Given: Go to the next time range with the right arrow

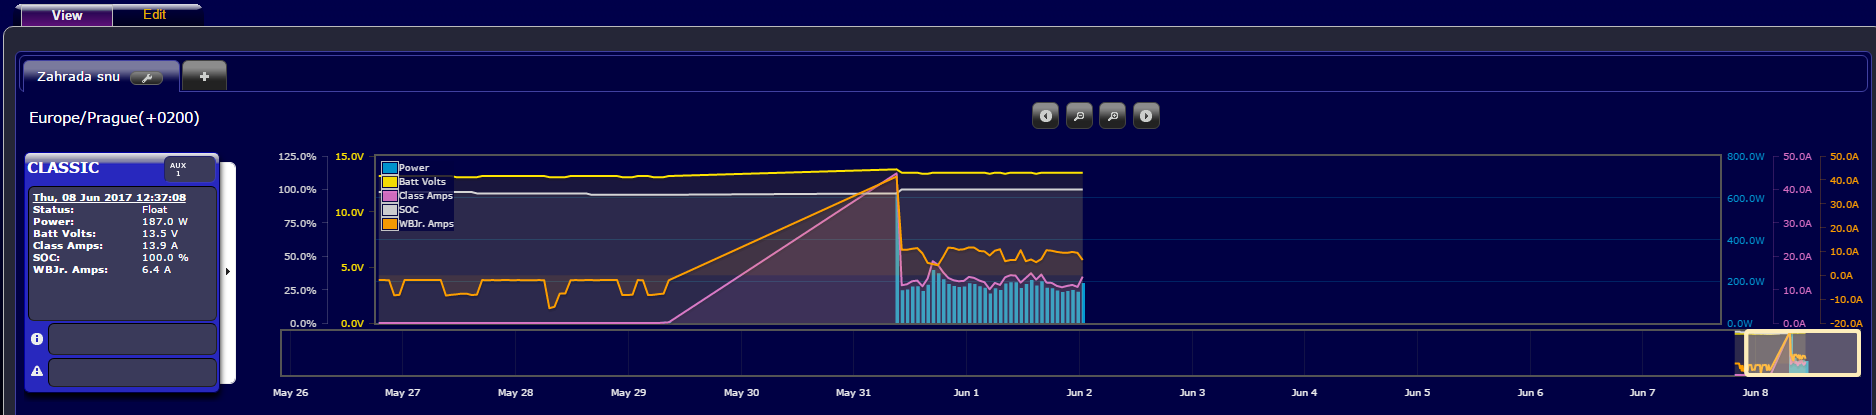Looking at the screenshot, I should coord(1146,116).
